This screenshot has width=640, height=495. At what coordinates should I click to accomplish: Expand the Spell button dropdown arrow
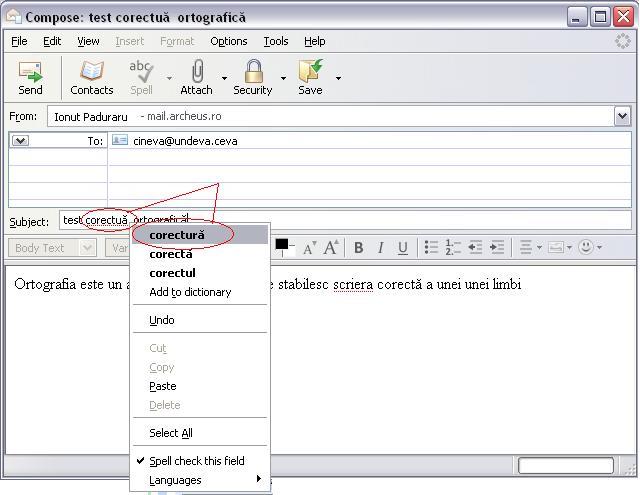(169, 78)
